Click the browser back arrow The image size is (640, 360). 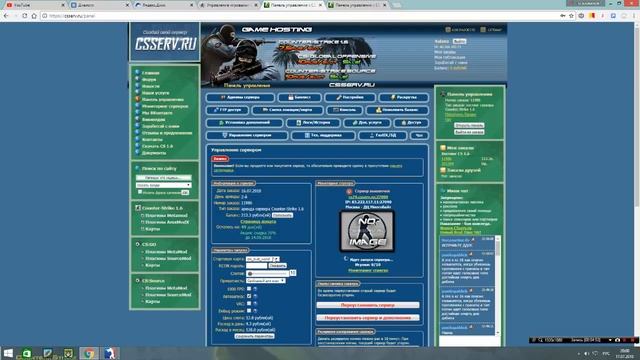point(6,16)
